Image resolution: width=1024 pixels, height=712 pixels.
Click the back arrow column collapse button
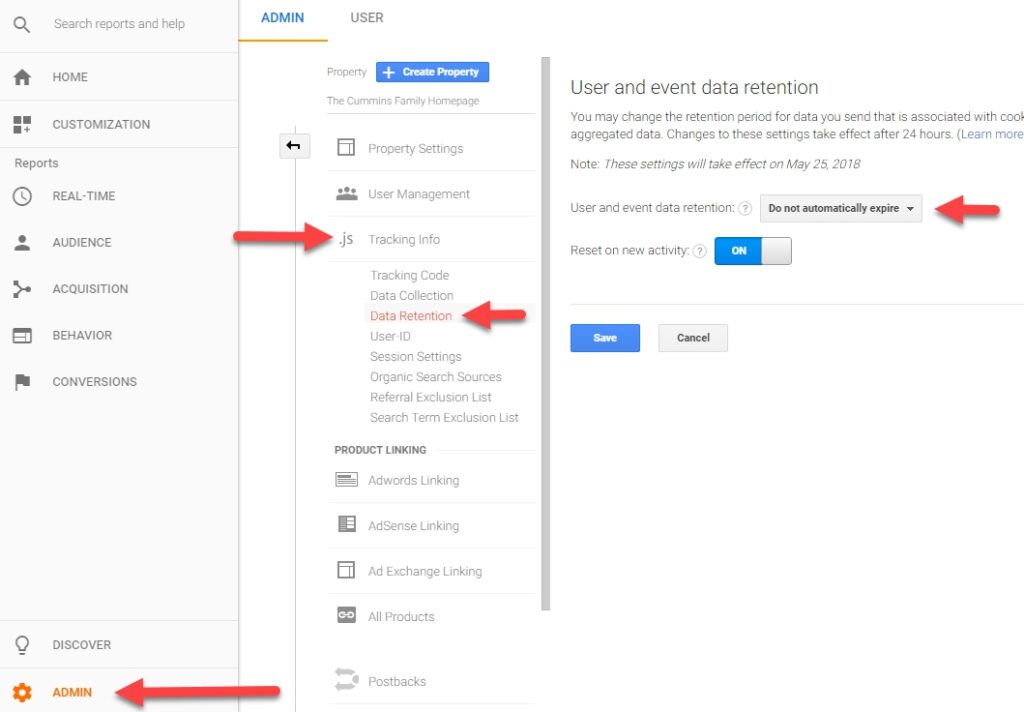pos(293,146)
